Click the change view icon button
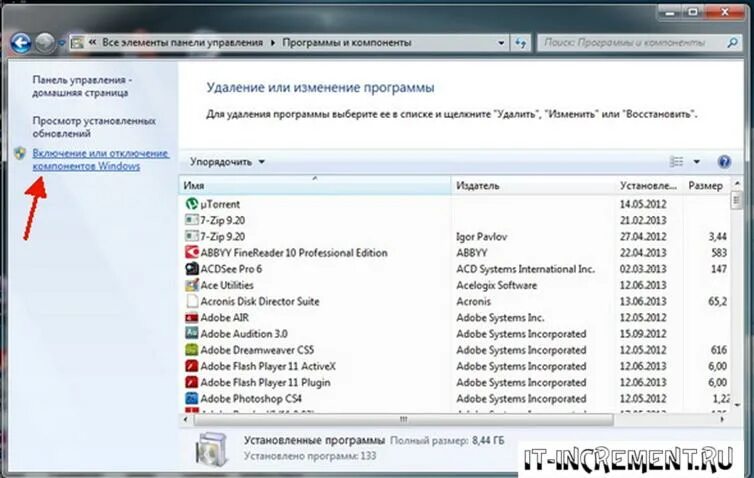 (676, 162)
